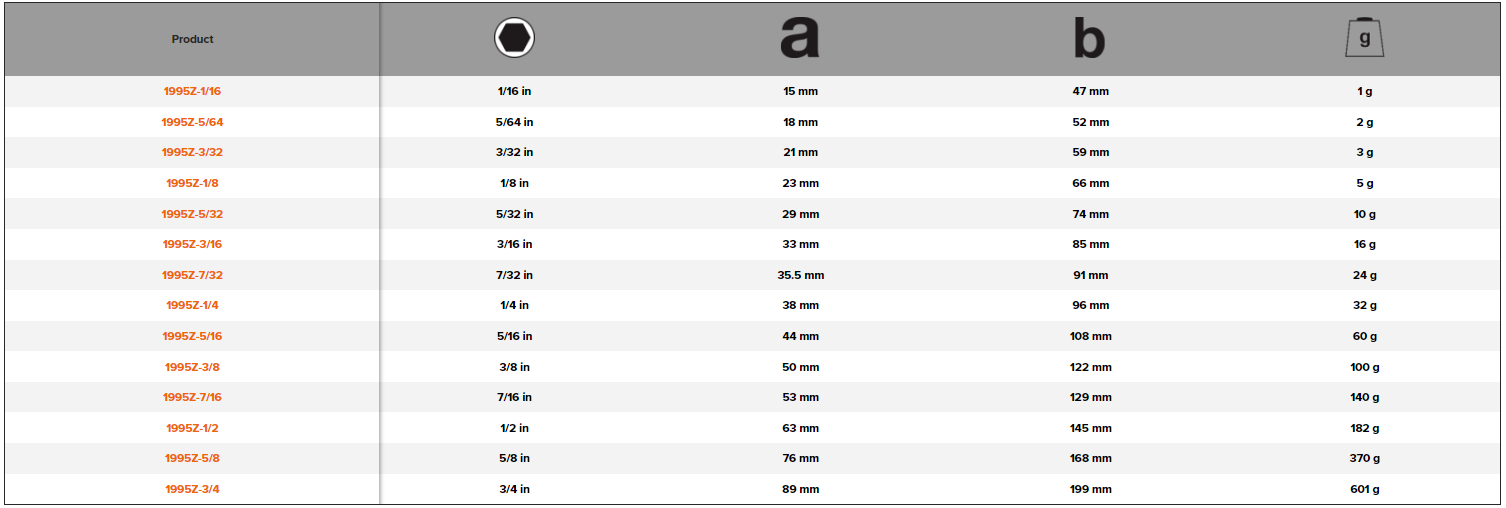1506x508 pixels.
Task: Open the 1995Z-5/16 product link
Action: coord(192,337)
